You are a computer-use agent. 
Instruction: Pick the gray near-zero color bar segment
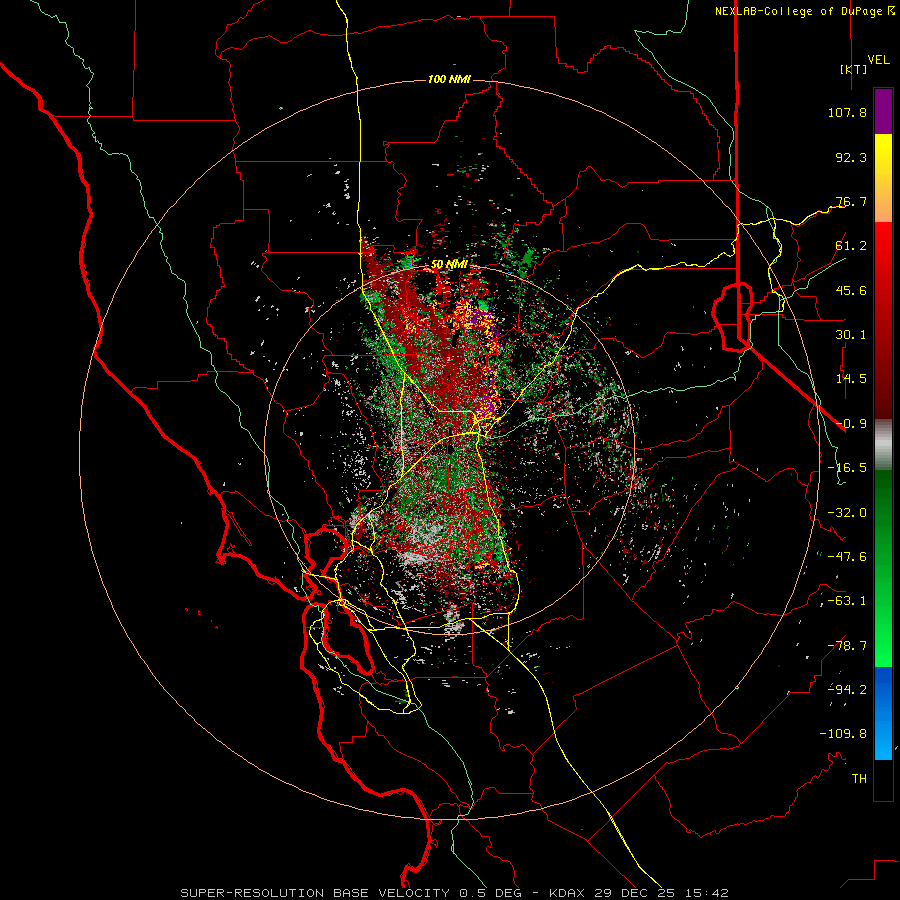coord(883,444)
